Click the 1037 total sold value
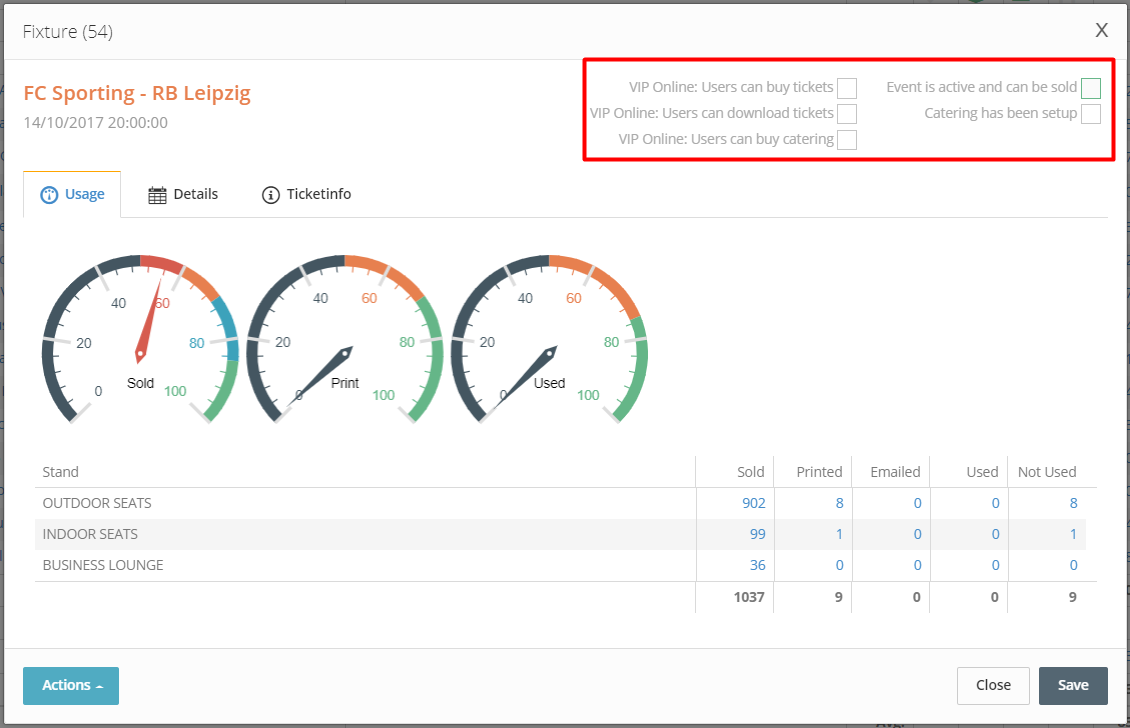The width and height of the screenshot is (1130, 728). coord(749,597)
